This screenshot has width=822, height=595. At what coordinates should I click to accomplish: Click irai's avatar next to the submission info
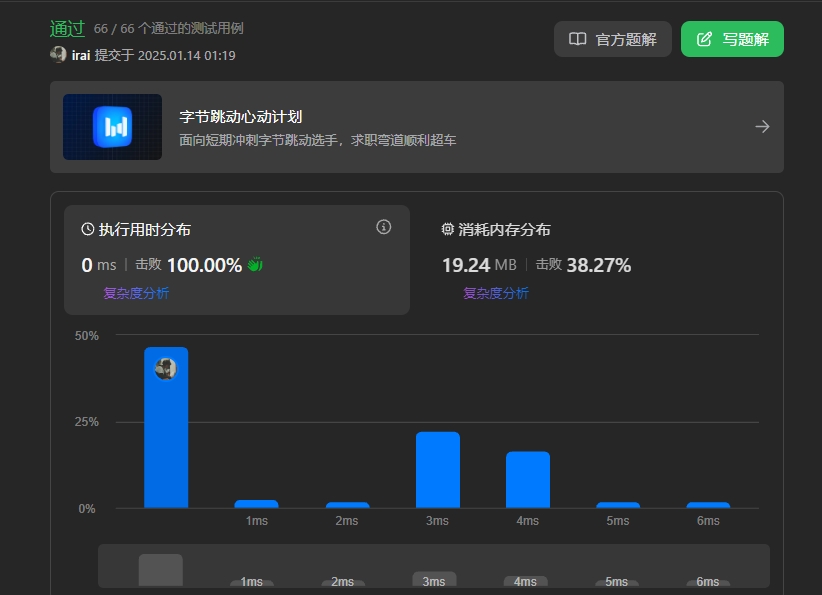58,56
